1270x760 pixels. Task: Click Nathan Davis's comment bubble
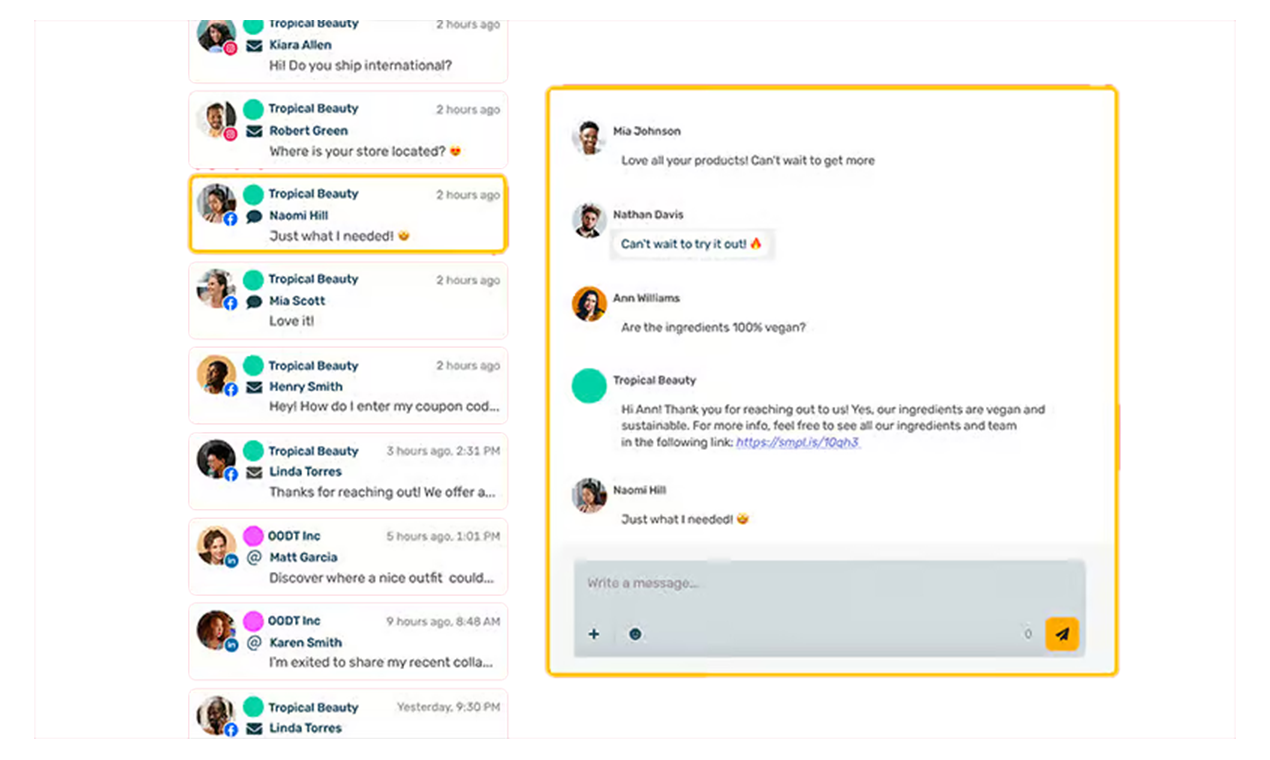pos(692,244)
